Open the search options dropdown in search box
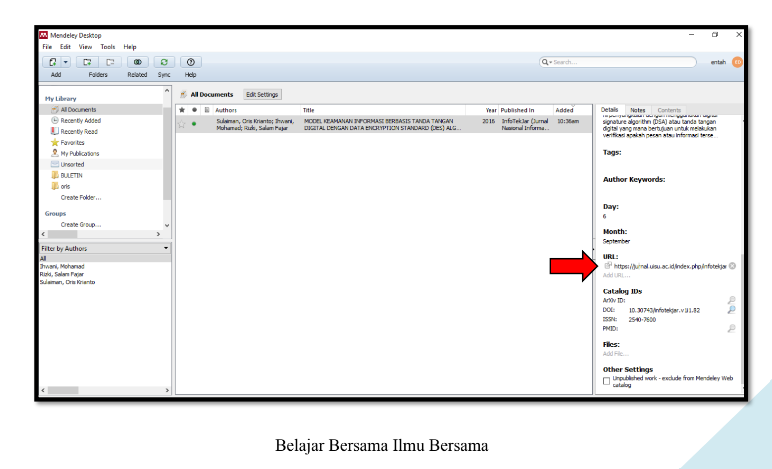772x469 pixels. [x=547, y=62]
